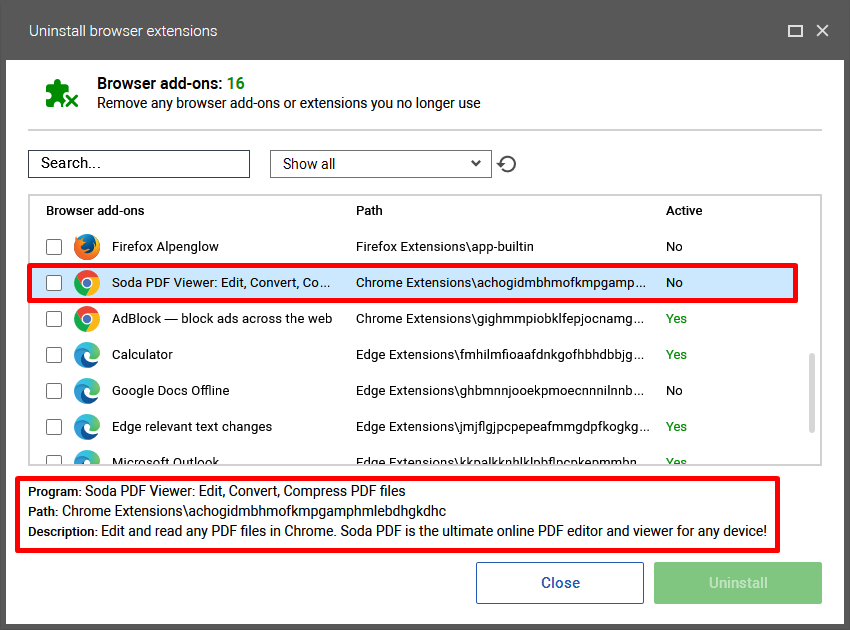Click the Firefox icon beside Firefox Alpenglow

pyautogui.click(x=87, y=247)
